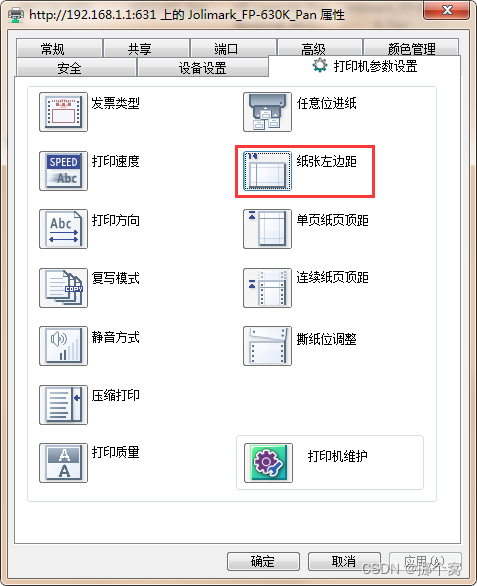Open the 设备设置 tab
Viewport: 477px width, 586px height.
(203, 68)
